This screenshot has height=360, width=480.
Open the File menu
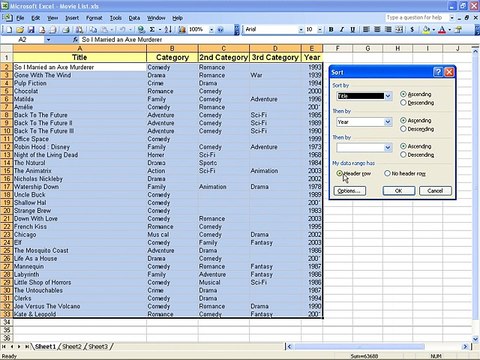point(20,18)
